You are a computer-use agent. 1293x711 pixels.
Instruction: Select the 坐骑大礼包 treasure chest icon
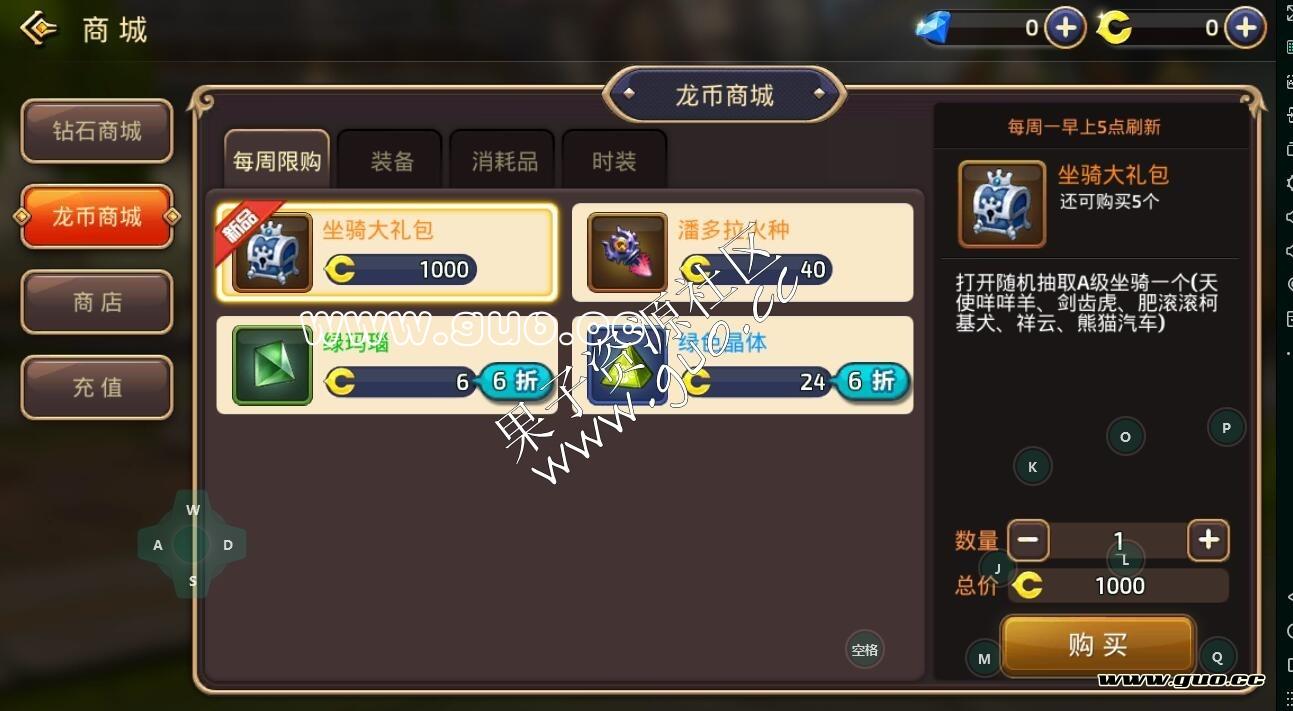pos(272,252)
